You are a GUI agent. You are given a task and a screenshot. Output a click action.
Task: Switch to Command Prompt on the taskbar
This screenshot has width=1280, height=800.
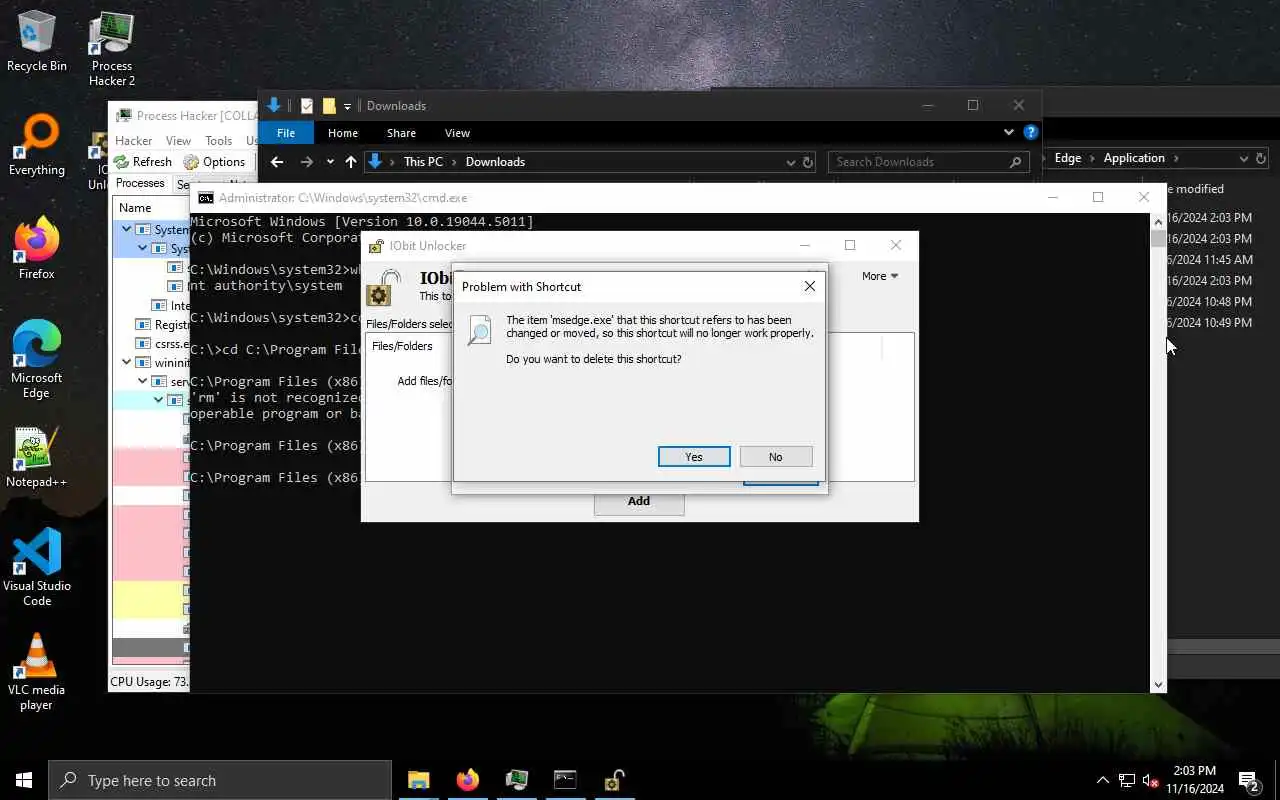coord(565,780)
